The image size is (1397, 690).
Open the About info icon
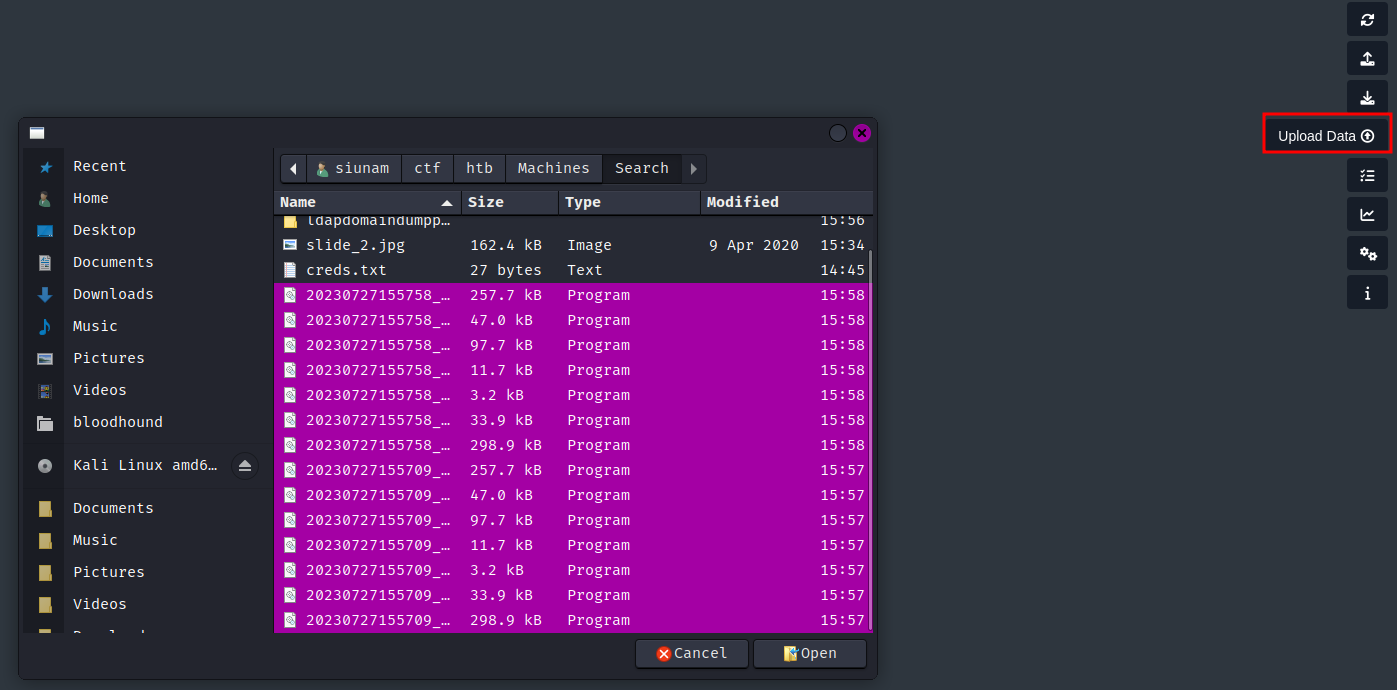(x=1367, y=292)
